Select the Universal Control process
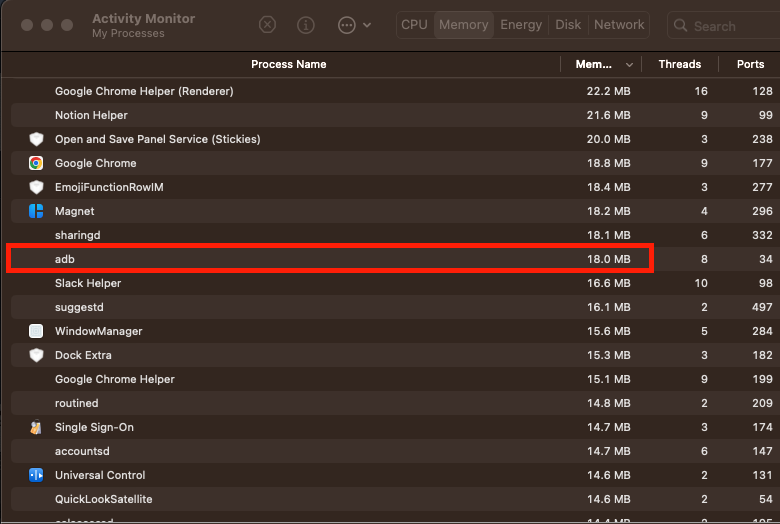This screenshot has width=780, height=524. [395, 475]
